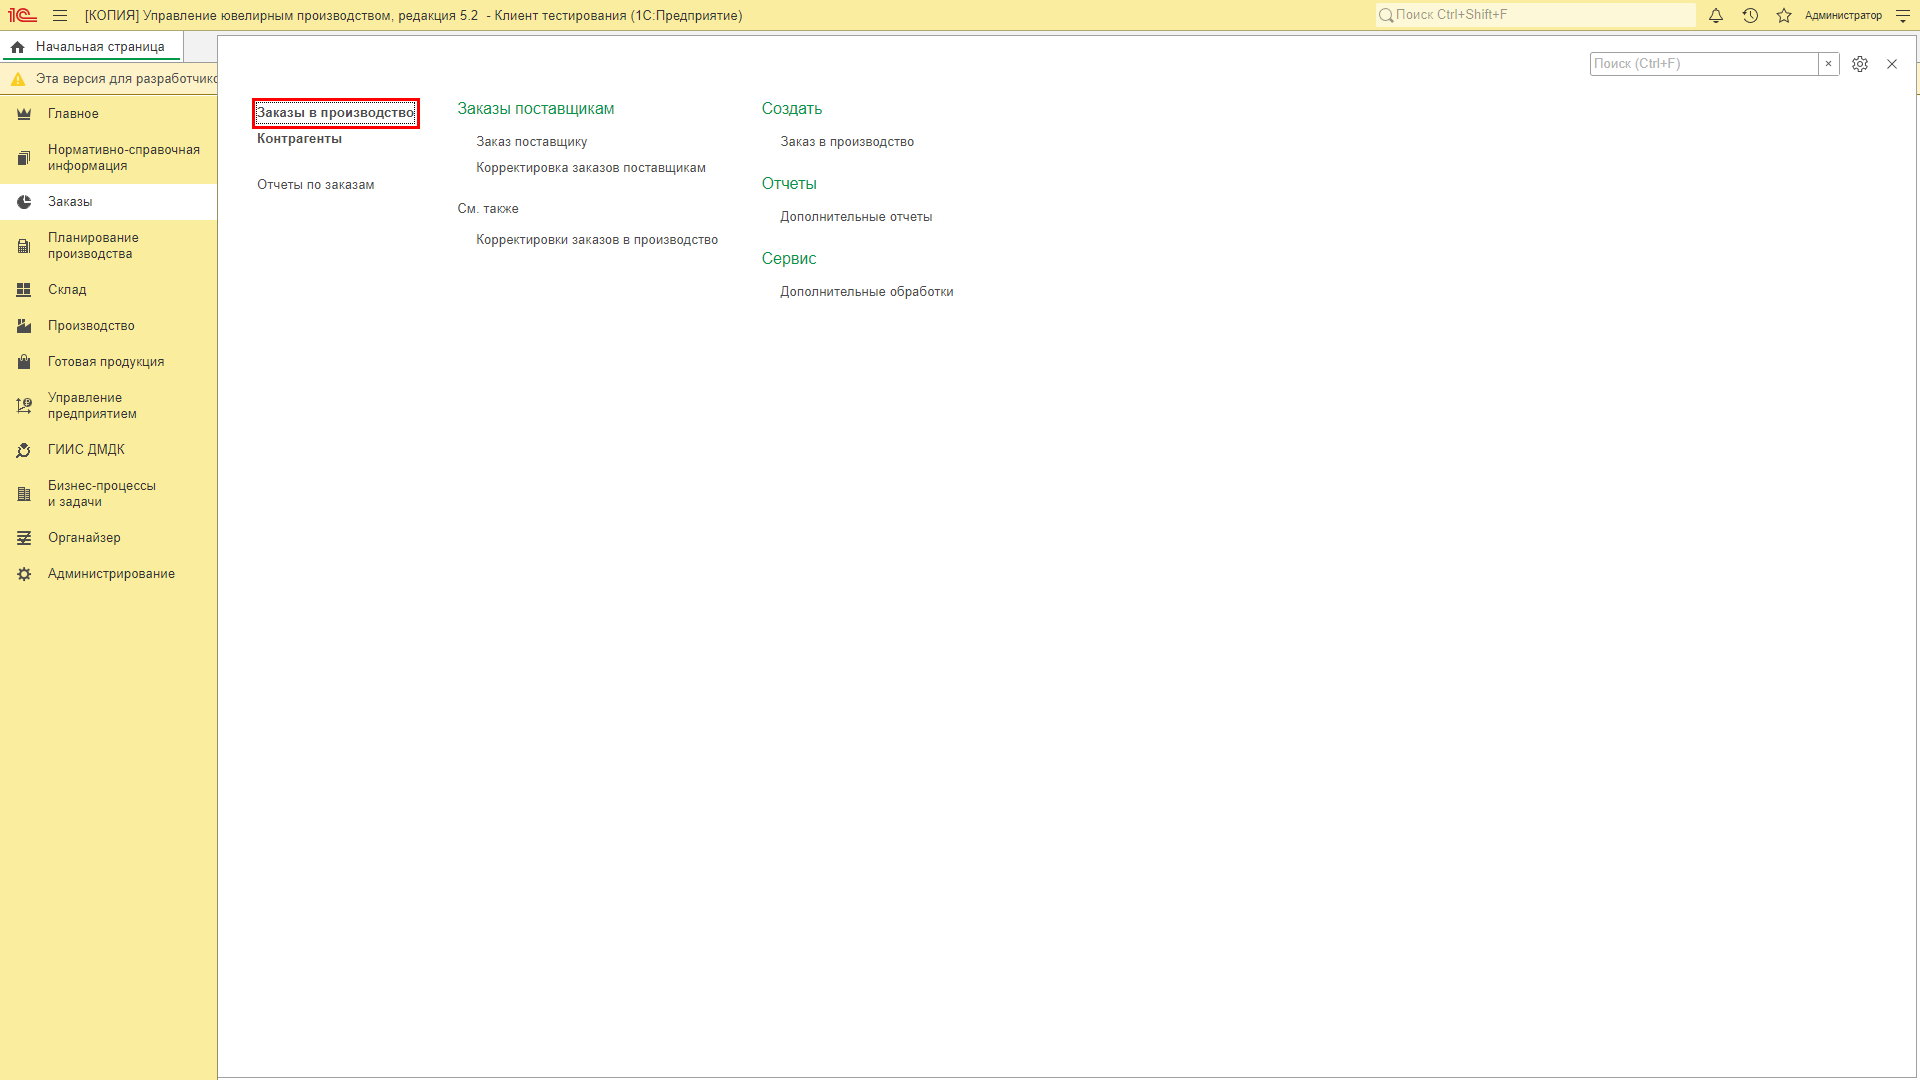Viewport: 1920px width, 1080px height.
Task: Click the Управление предприятием icon
Action: pyautogui.click(x=24, y=406)
